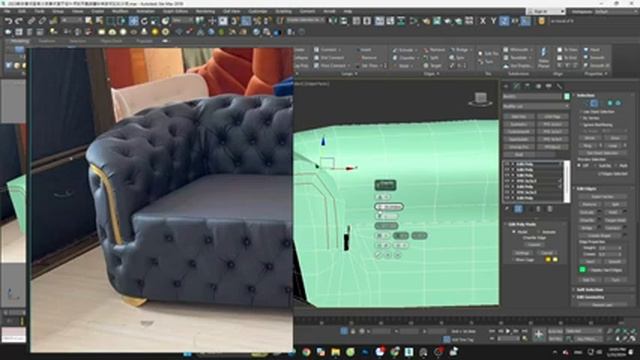Image resolution: width=640 pixels, height=360 pixels.
Task: Click the ViewCube in the viewport
Action: [x=480, y=99]
